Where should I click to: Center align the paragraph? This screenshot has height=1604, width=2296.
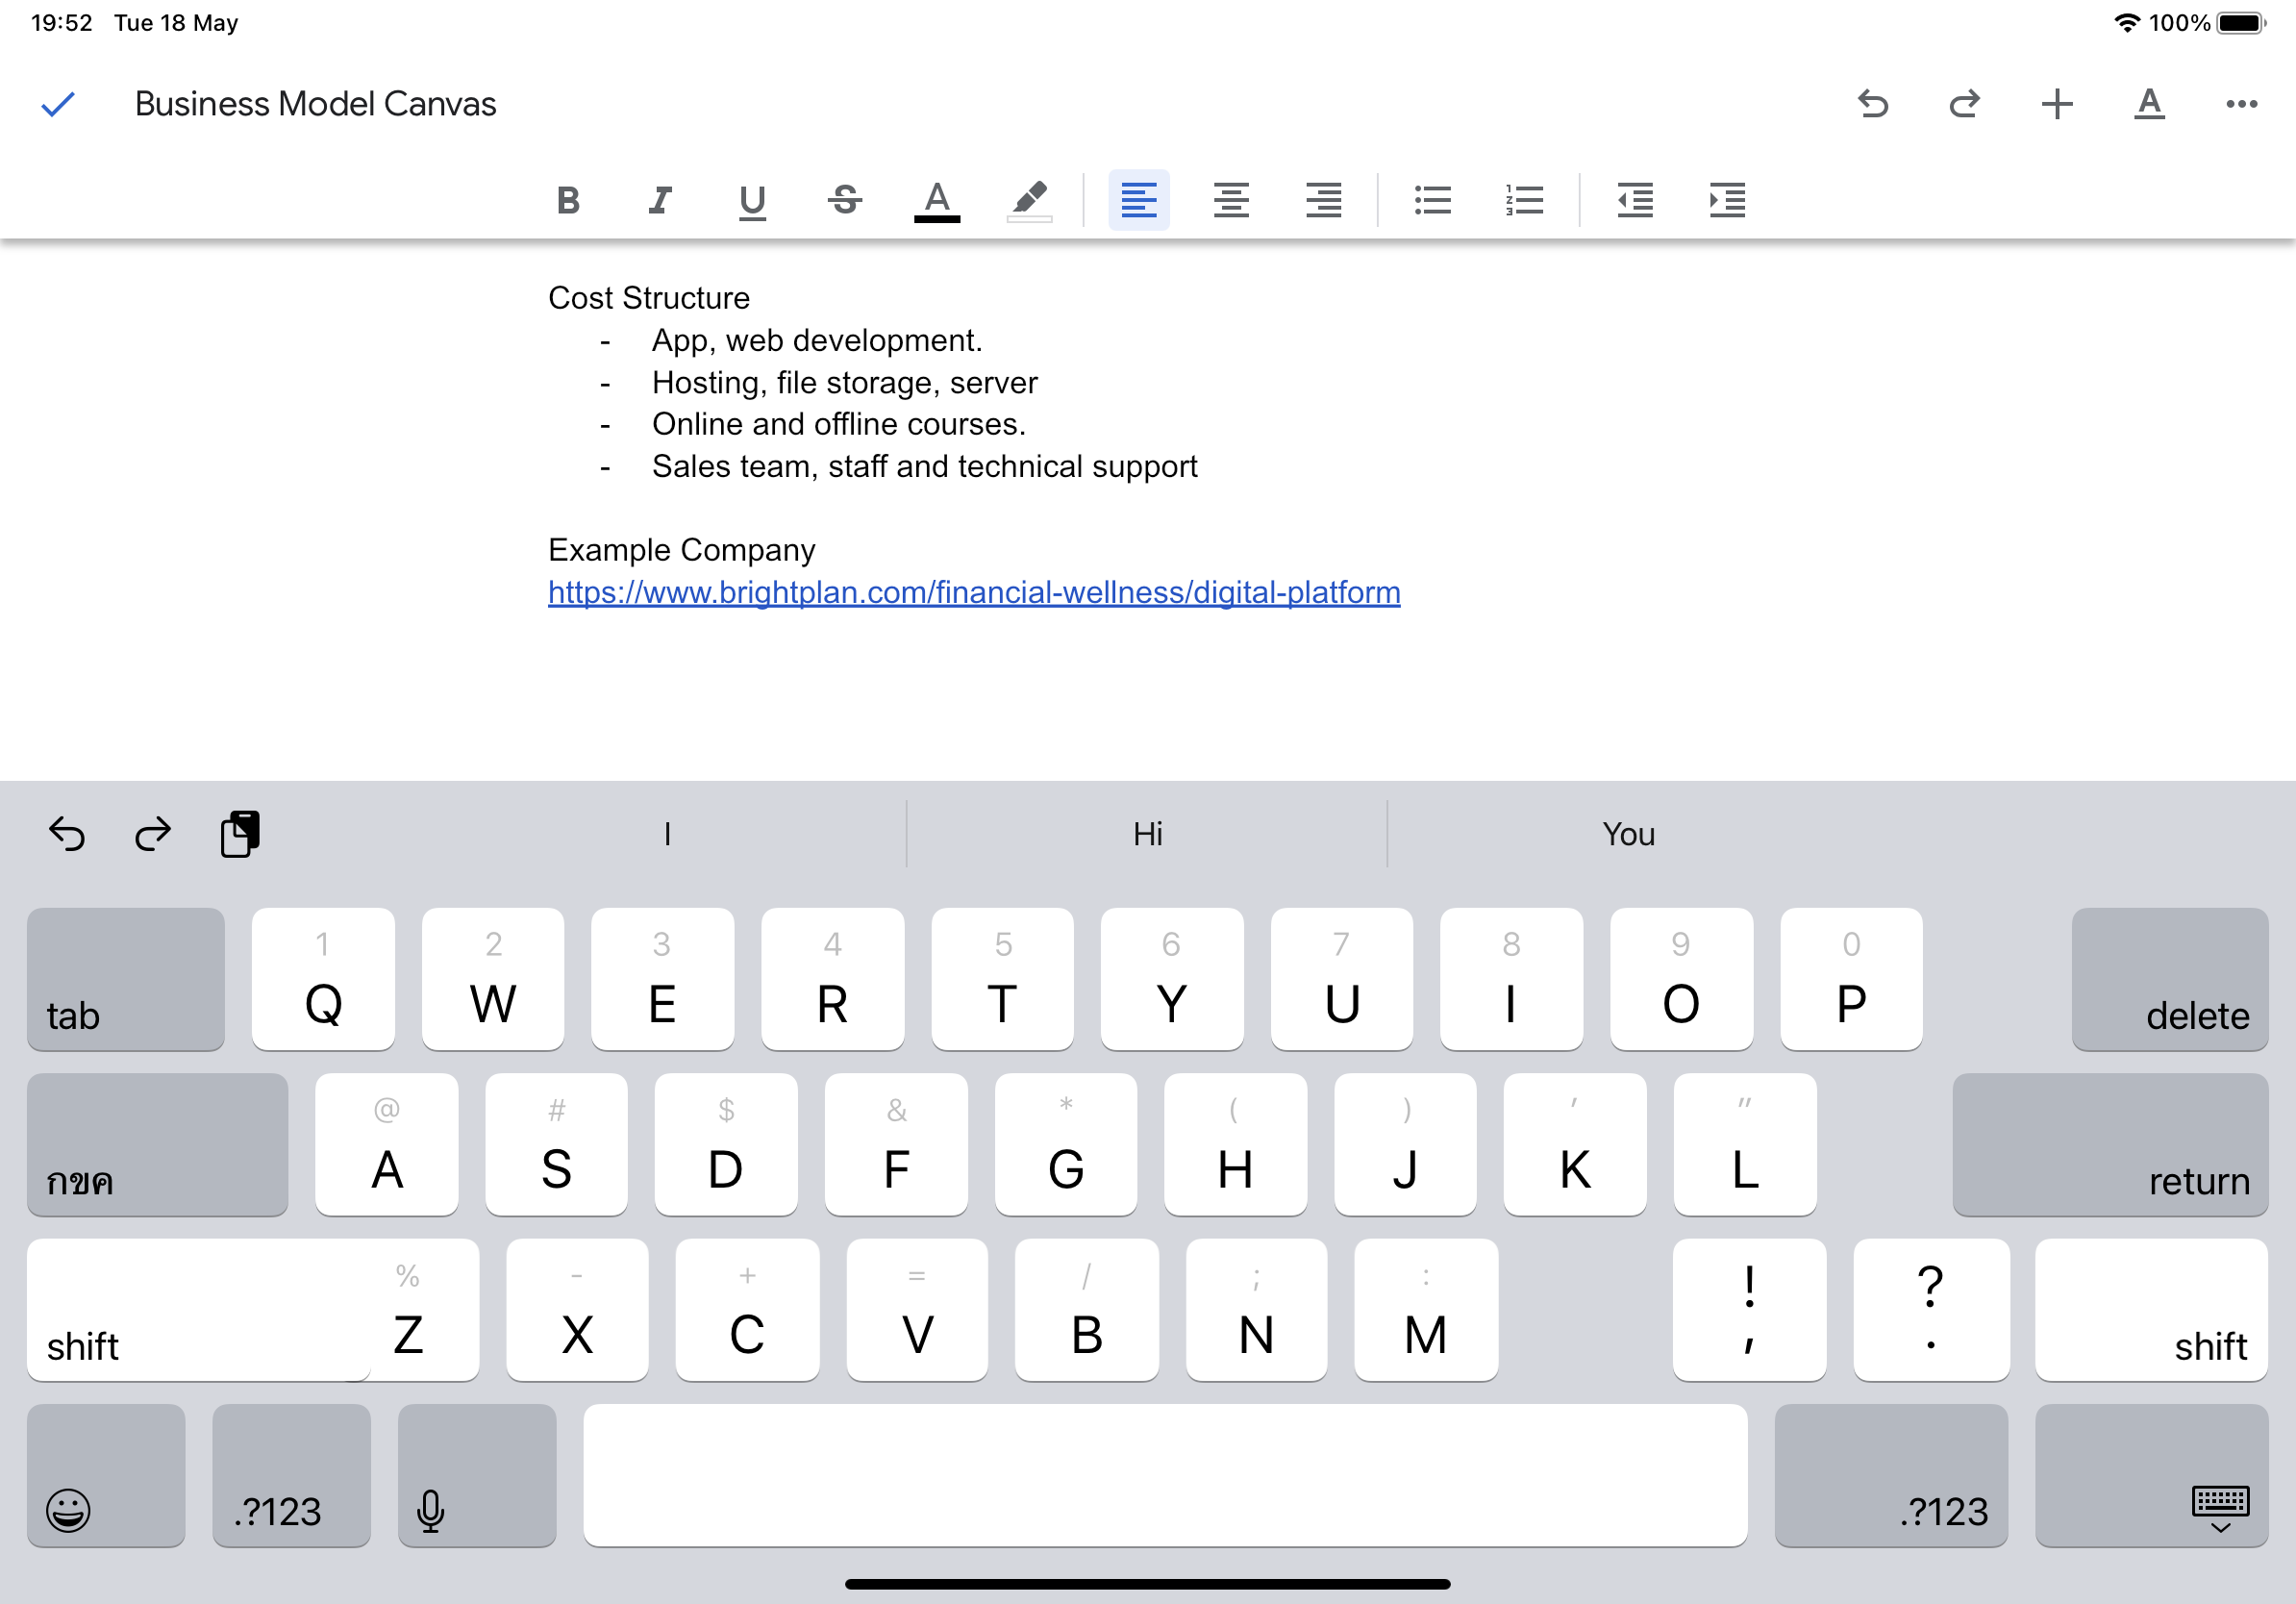point(1231,200)
